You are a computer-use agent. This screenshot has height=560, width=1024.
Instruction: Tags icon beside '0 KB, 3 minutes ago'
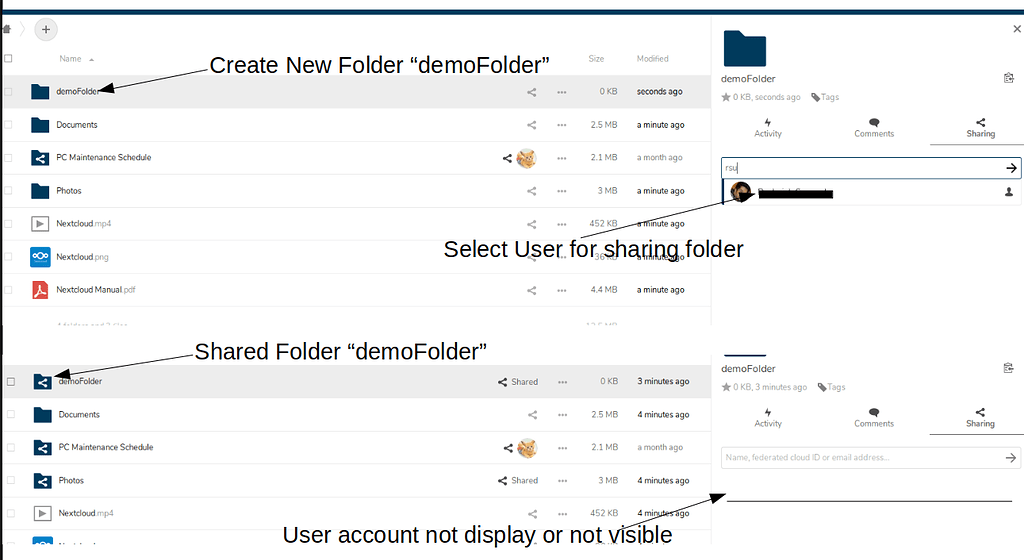point(822,387)
